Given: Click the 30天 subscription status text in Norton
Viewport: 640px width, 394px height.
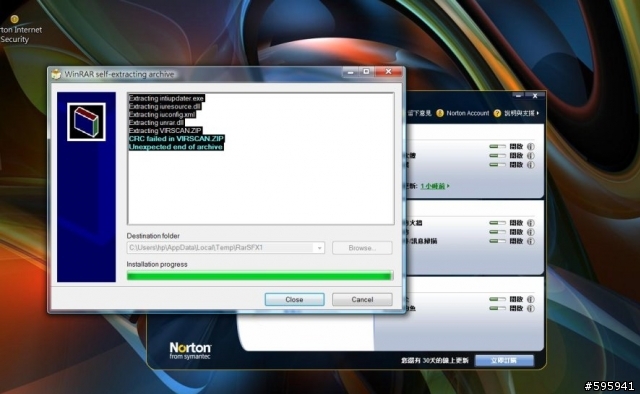Looking at the screenshot, I should (435, 361).
